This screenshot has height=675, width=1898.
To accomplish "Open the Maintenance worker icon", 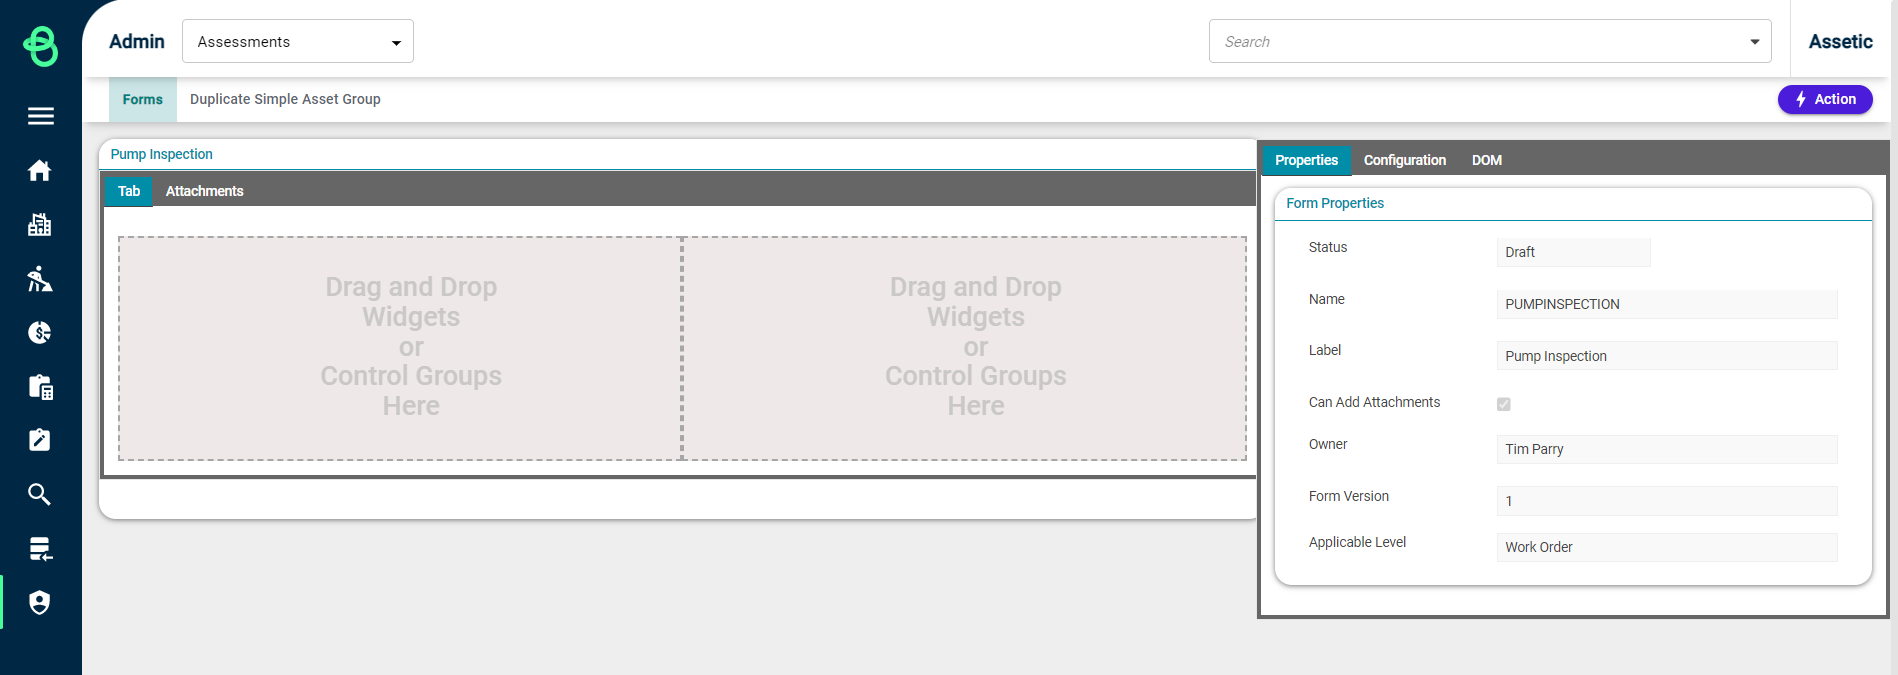I will coord(40,279).
